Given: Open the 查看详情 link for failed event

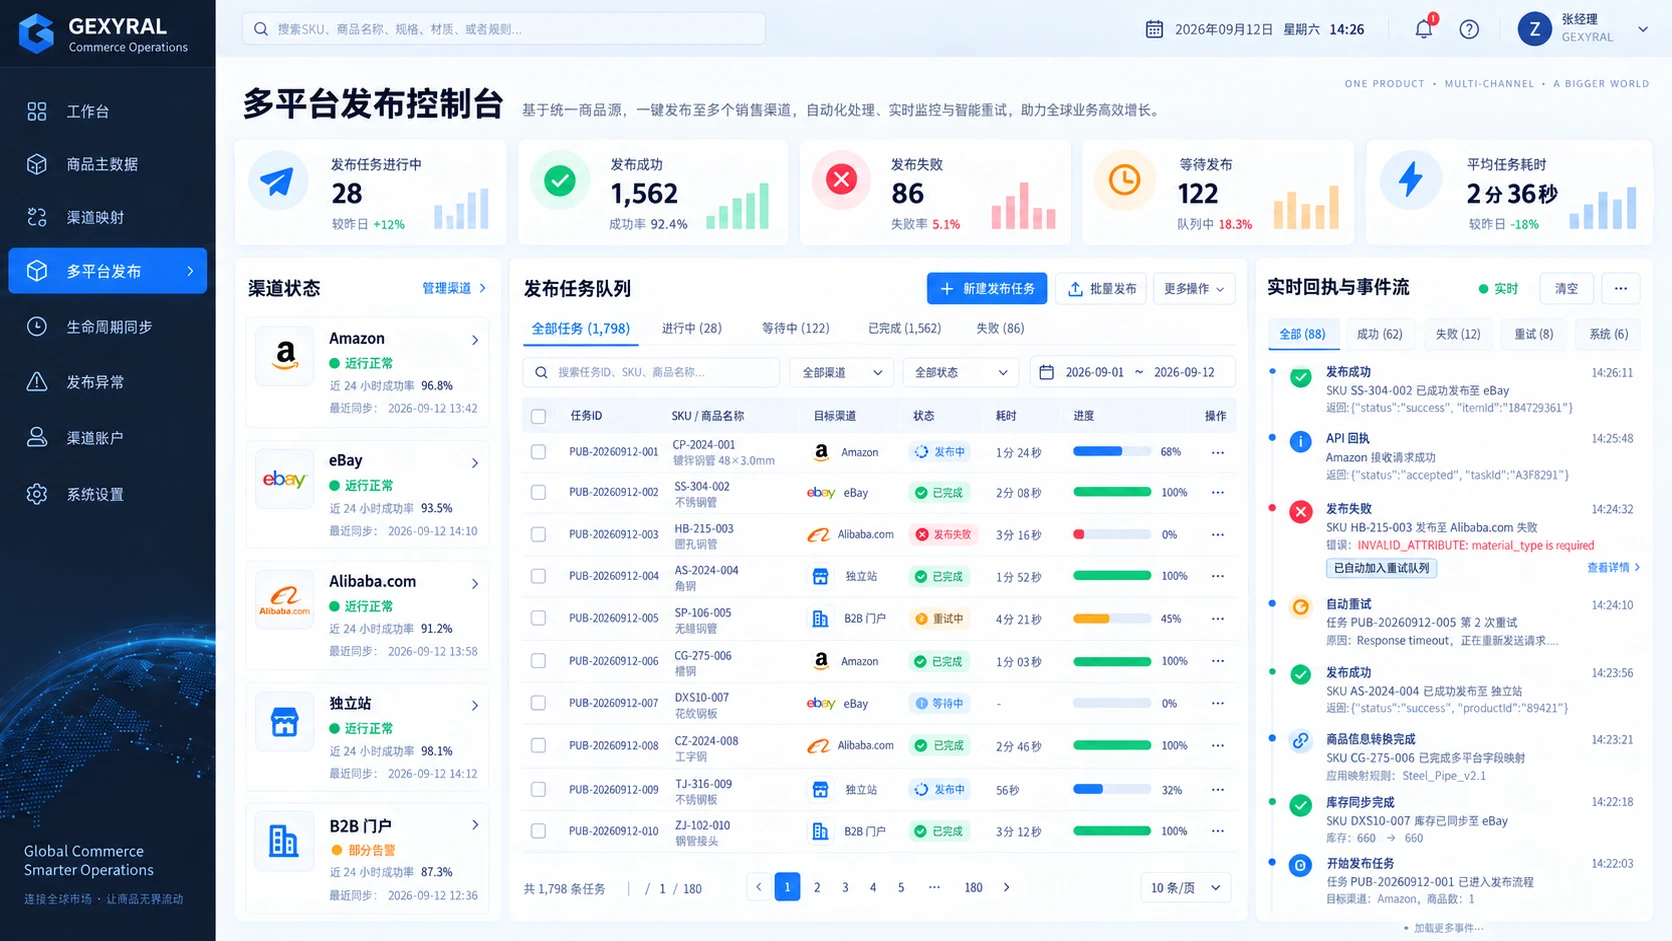Looking at the screenshot, I should 1613,567.
